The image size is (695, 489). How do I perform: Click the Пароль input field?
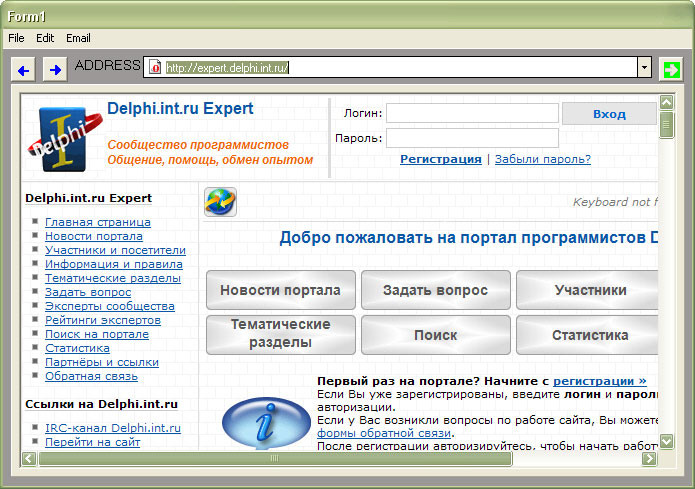coord(472,138)
